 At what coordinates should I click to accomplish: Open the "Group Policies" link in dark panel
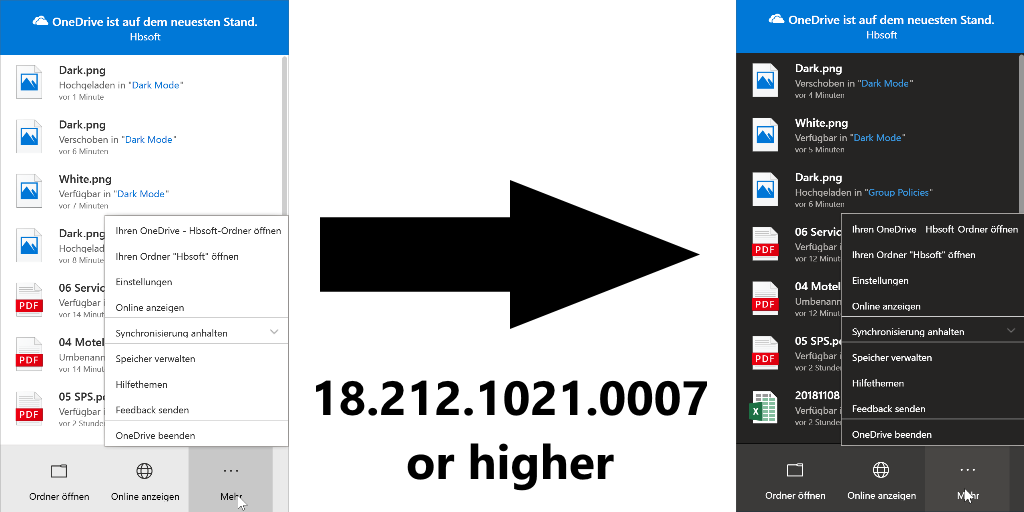[899, 192]
